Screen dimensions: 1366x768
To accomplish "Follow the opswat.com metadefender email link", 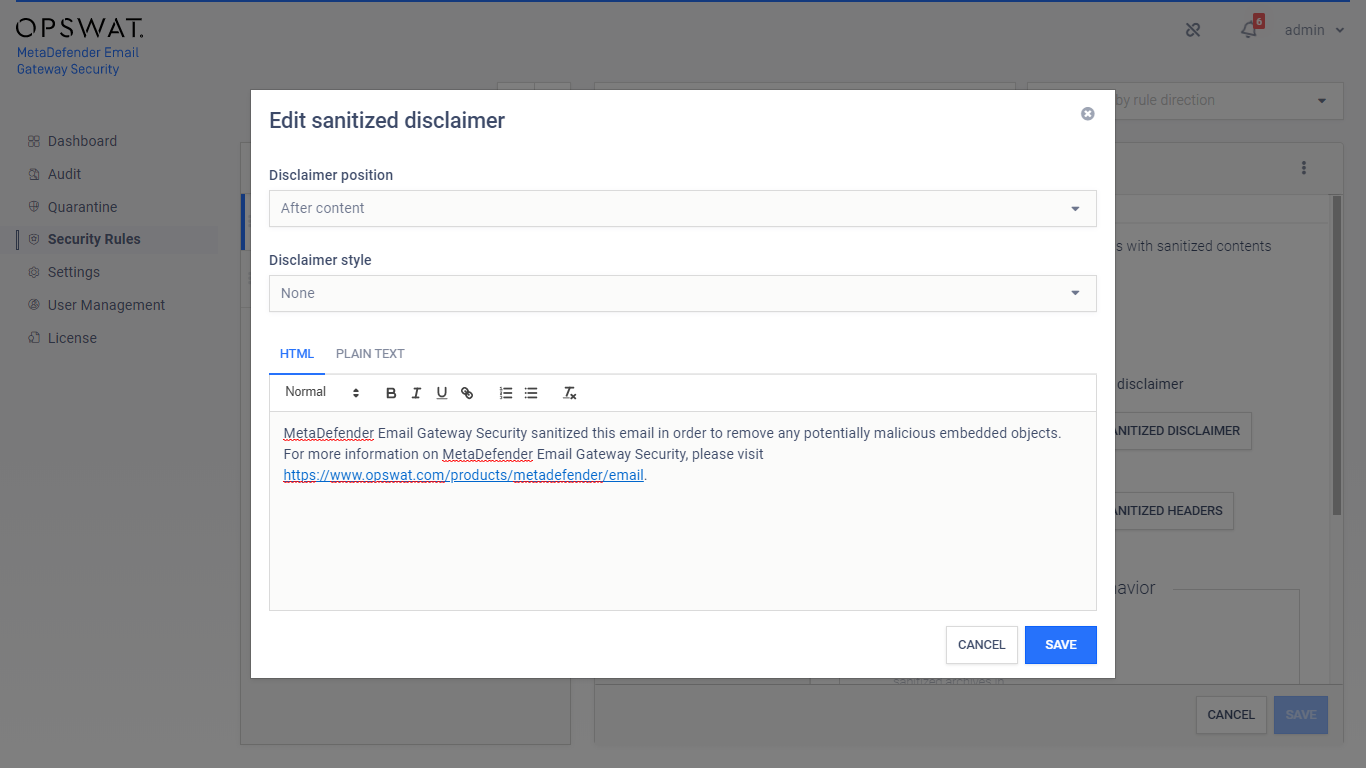I will (x=464, y=475).
